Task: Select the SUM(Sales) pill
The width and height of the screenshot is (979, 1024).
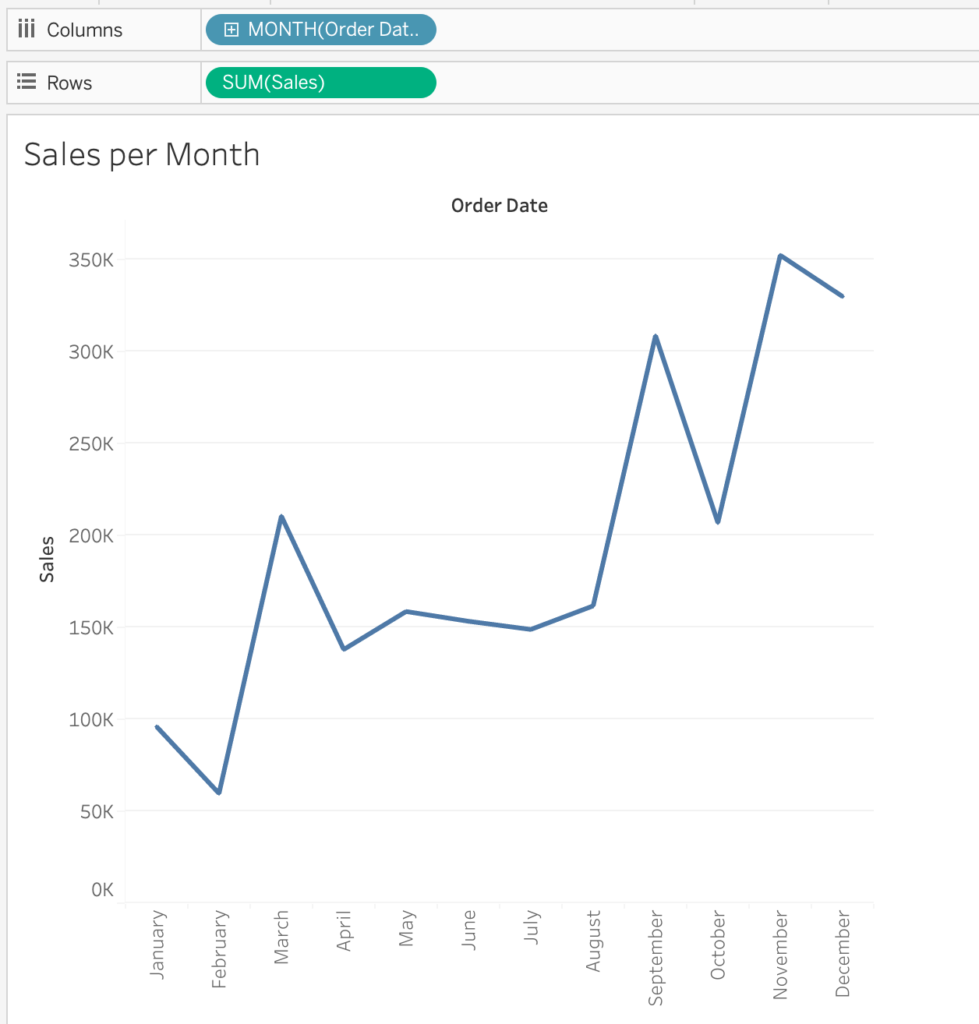Action: coord(320,82)
